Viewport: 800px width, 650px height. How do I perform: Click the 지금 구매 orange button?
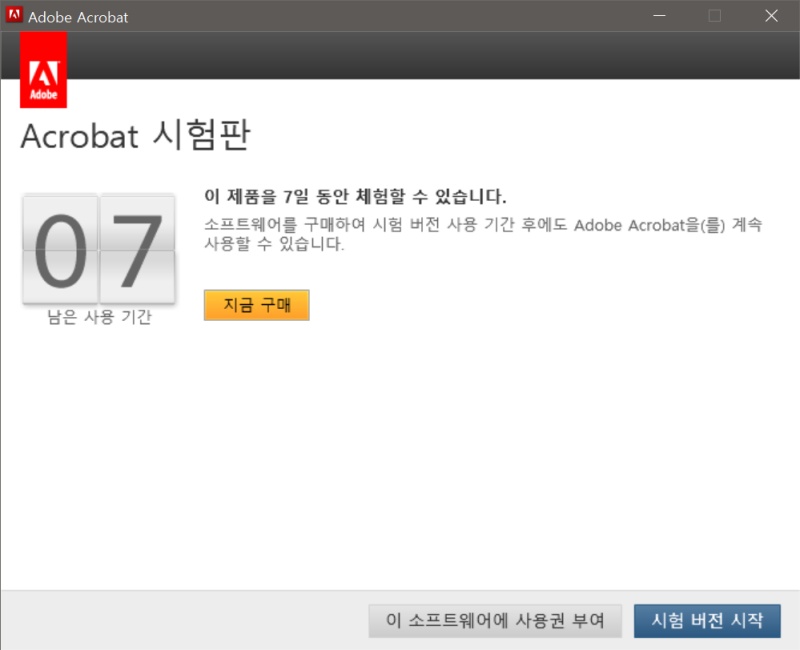(256, 305)
